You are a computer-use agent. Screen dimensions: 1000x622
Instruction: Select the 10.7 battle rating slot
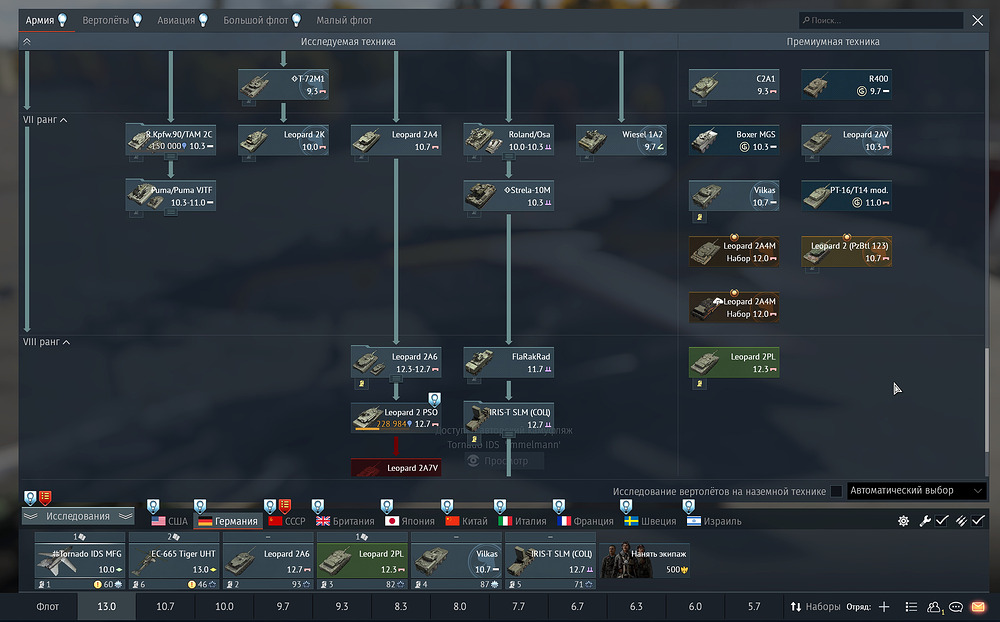point(165,607)
